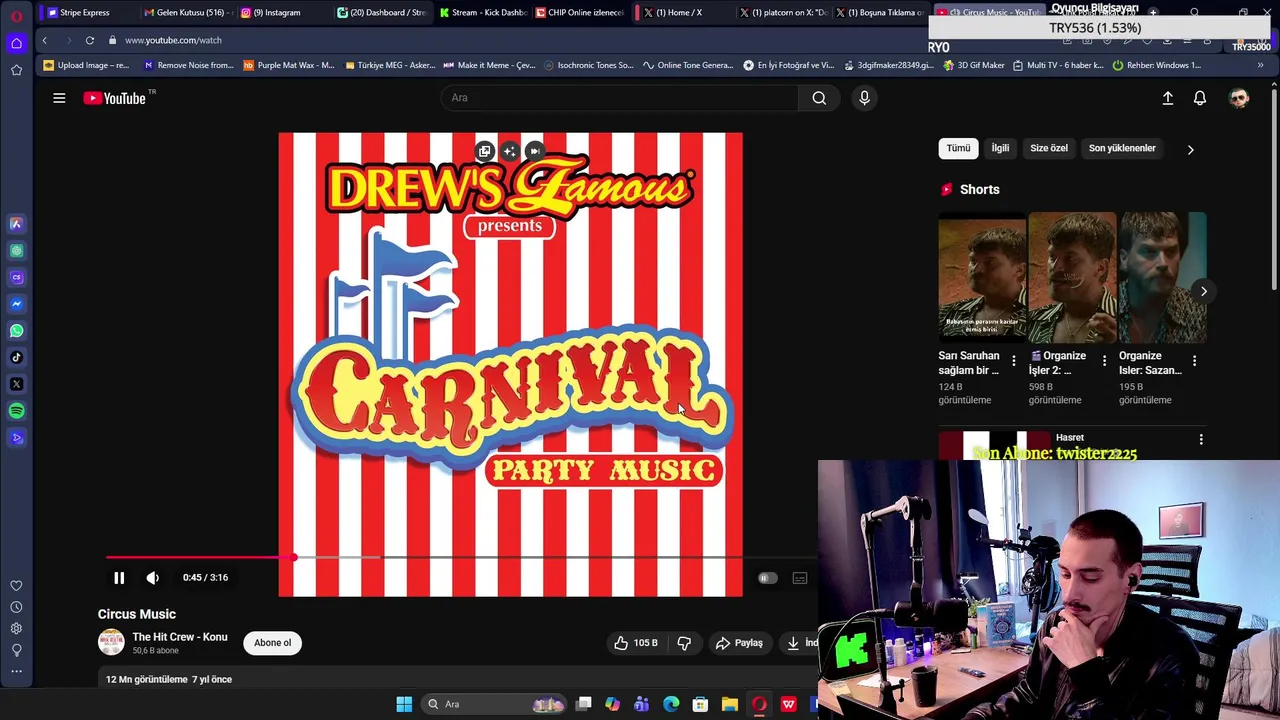Image resolution: width=1280 pixels, height=720 pixels.
Task: Open options menu for Organize İşler 2 short
Action: pos(1104,361)
